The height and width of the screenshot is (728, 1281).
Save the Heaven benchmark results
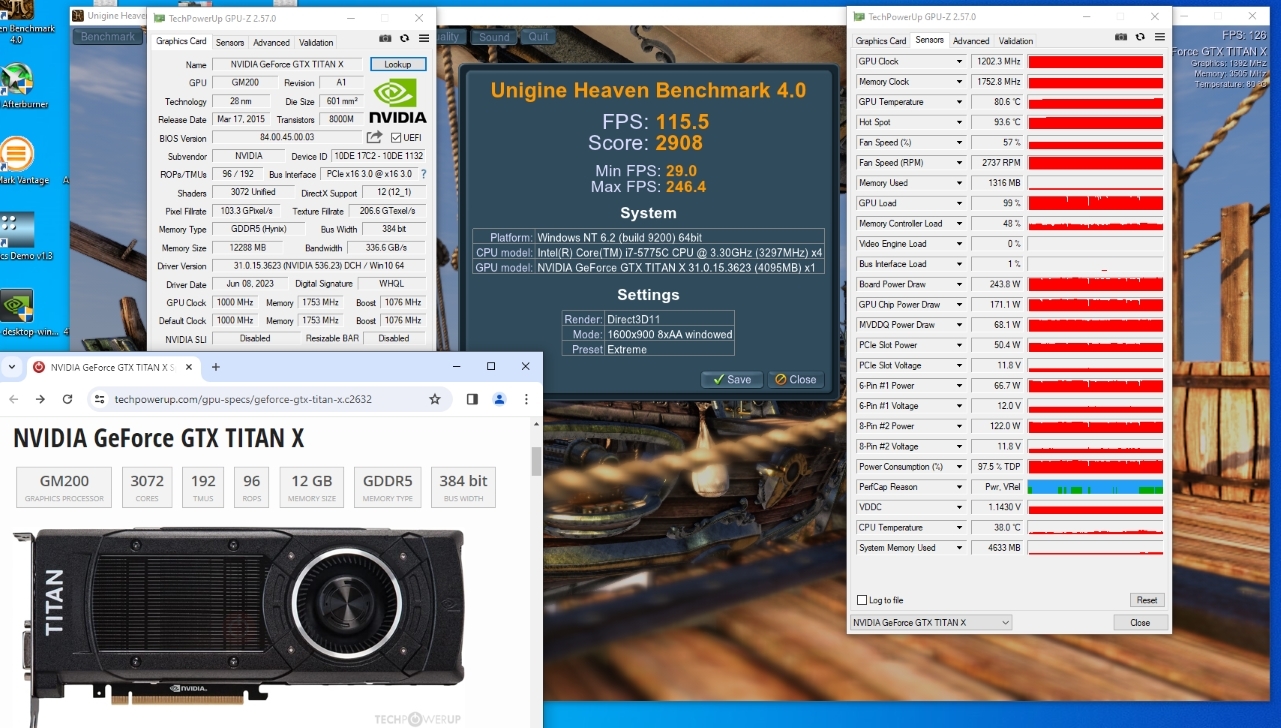click(x=733, y=379)
